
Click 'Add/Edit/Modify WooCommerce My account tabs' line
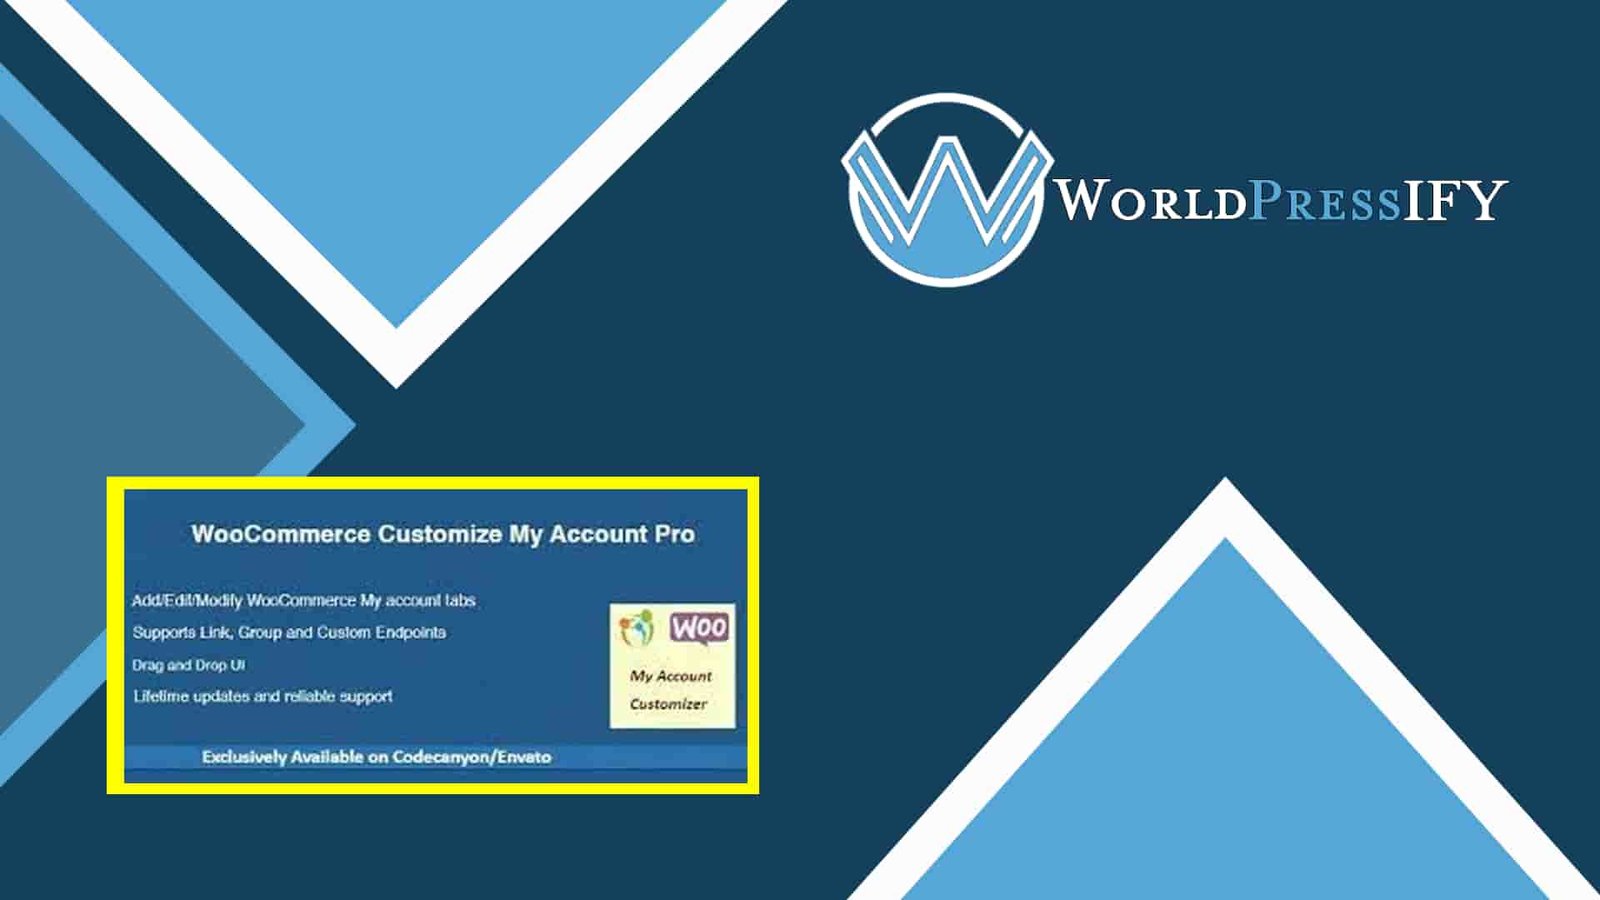(x=303, y=600)
